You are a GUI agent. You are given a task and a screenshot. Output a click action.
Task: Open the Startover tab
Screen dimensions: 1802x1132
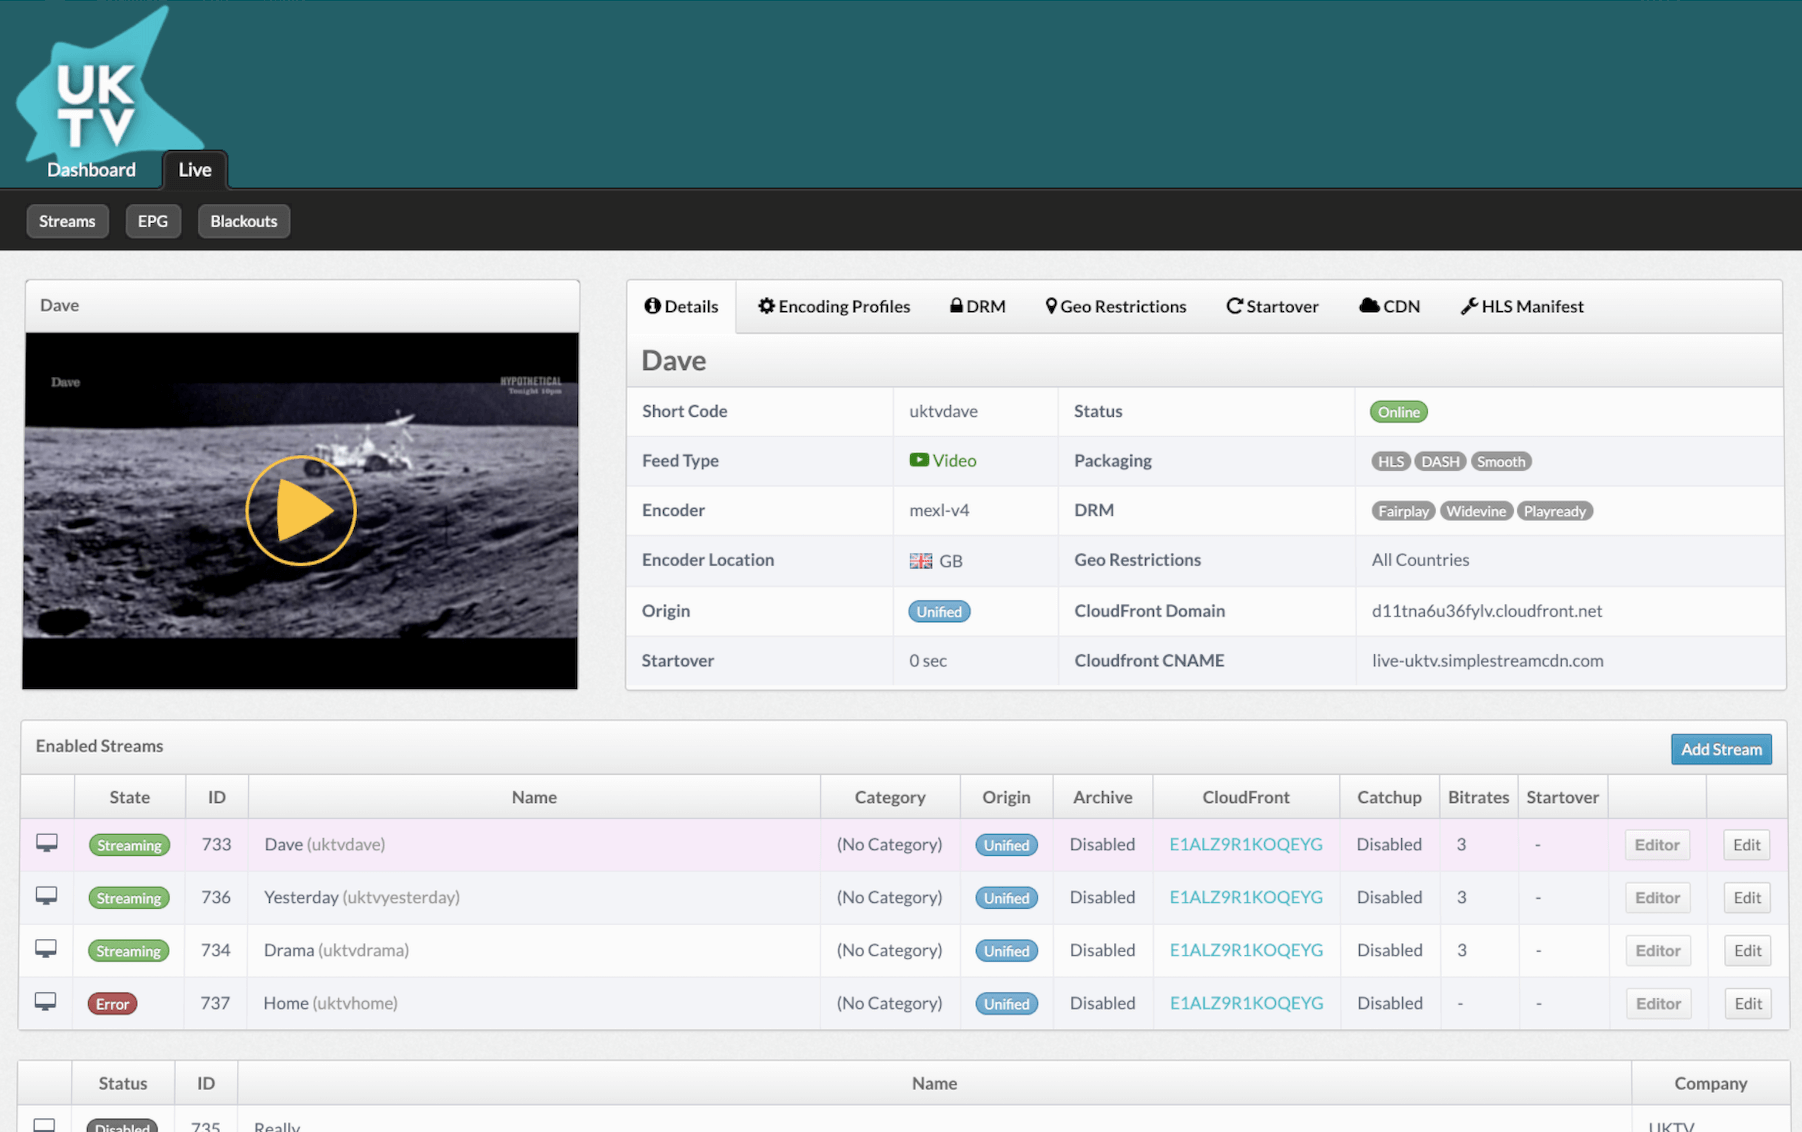point(1272,306)
